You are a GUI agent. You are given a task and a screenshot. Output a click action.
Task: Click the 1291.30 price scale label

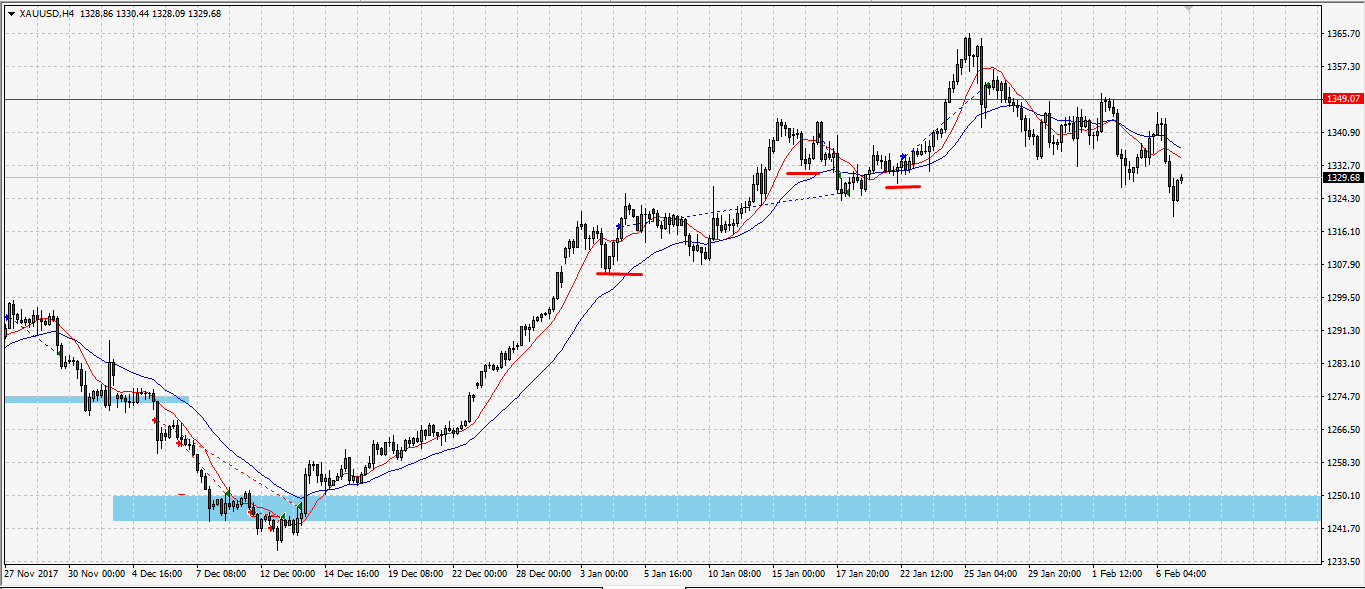pyautogui.click(x=1343, y=330)
